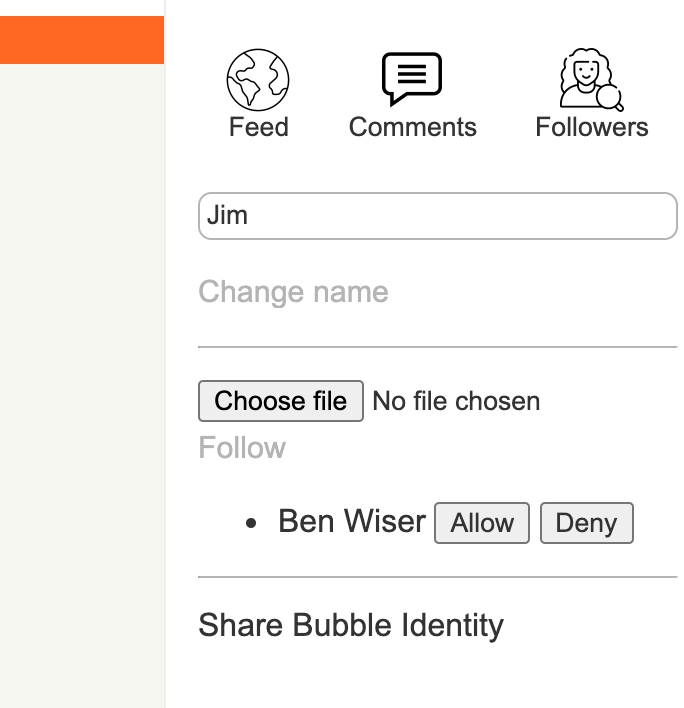Click the Follow label
The image size is (684, 708).
point(242,447)
